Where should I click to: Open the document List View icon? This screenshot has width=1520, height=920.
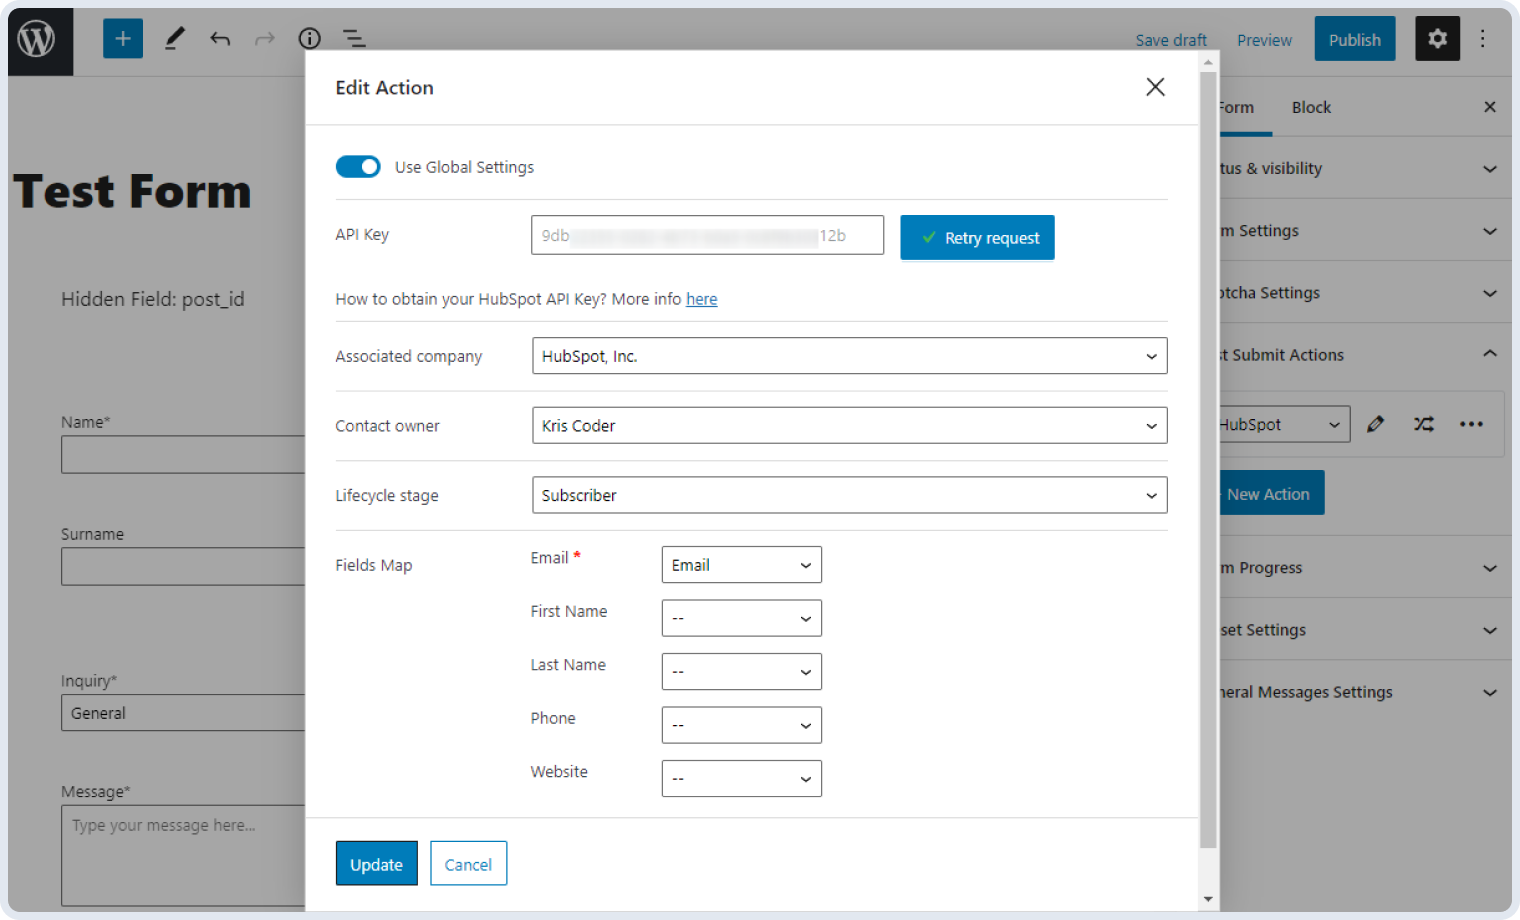click(x=354, y=38)
